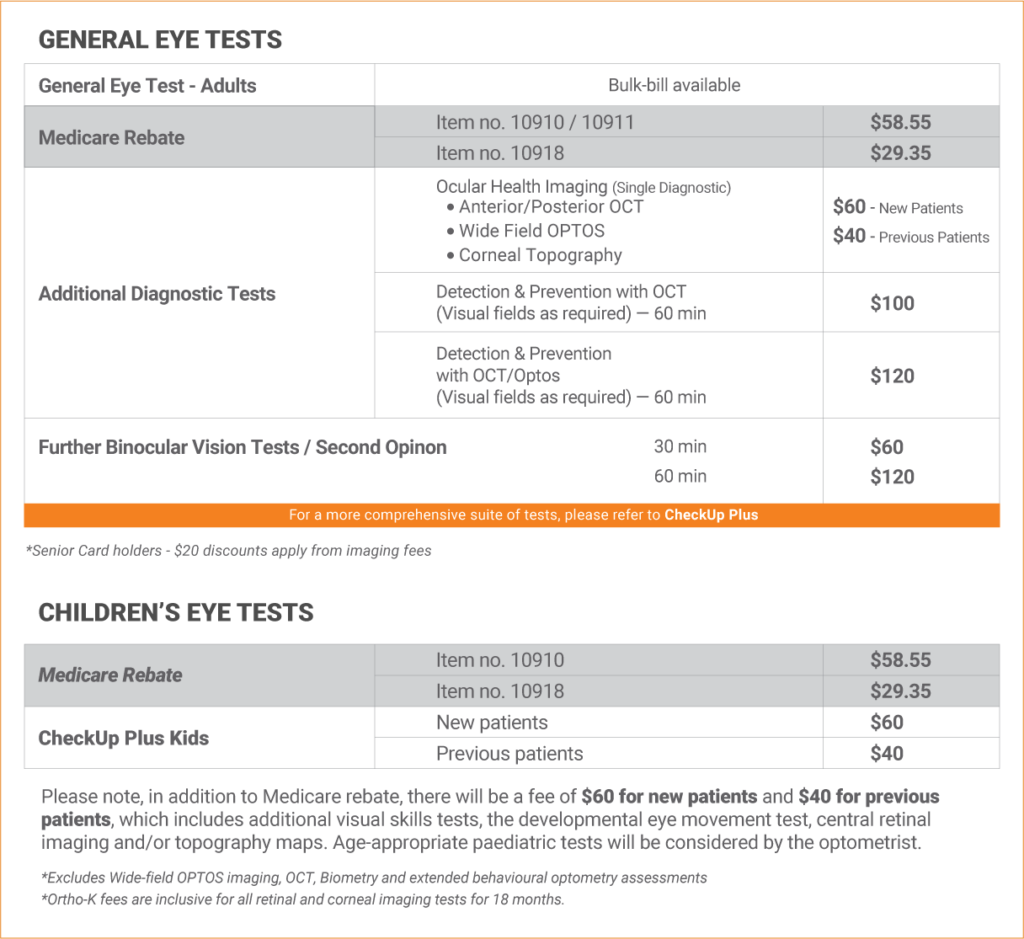The height and width of the screenshot is (939, 1024).
Task: Click the Wide Field OPTOS bullet
Action: [x=531, y=231]
